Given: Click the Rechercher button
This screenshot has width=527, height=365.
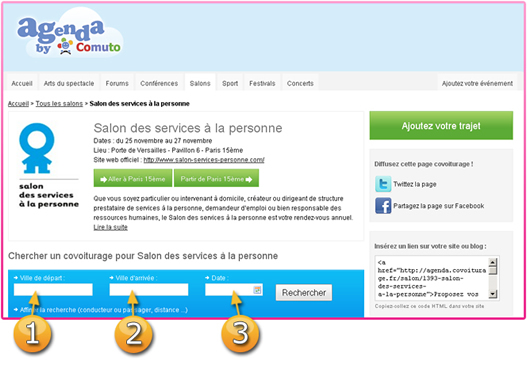Looking at the screenshot, I should coord(304,293).
